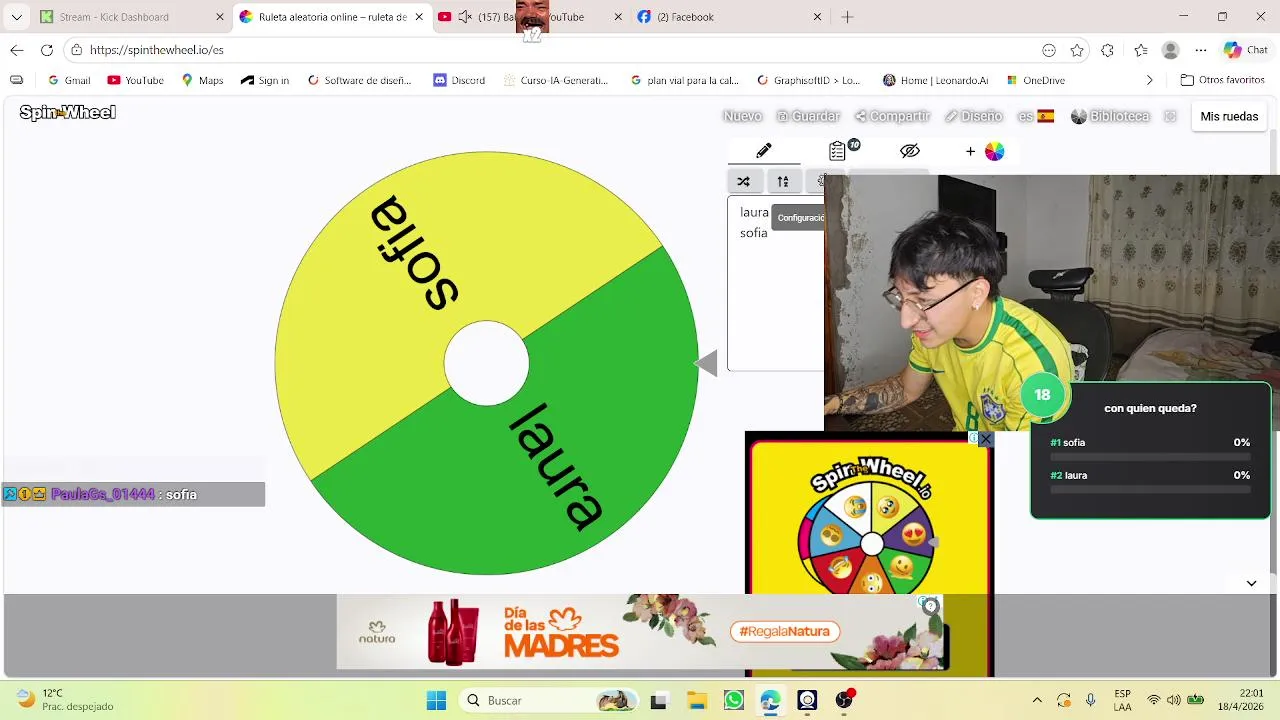
Task: Open Discord bookmark
Action: click(459, 80)
